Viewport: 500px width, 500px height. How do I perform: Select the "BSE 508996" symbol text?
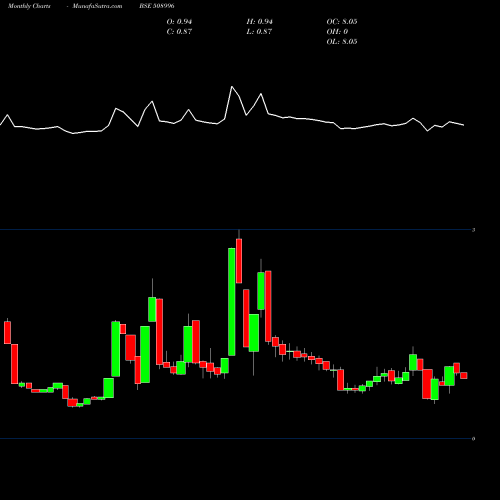tap(157, 6)
